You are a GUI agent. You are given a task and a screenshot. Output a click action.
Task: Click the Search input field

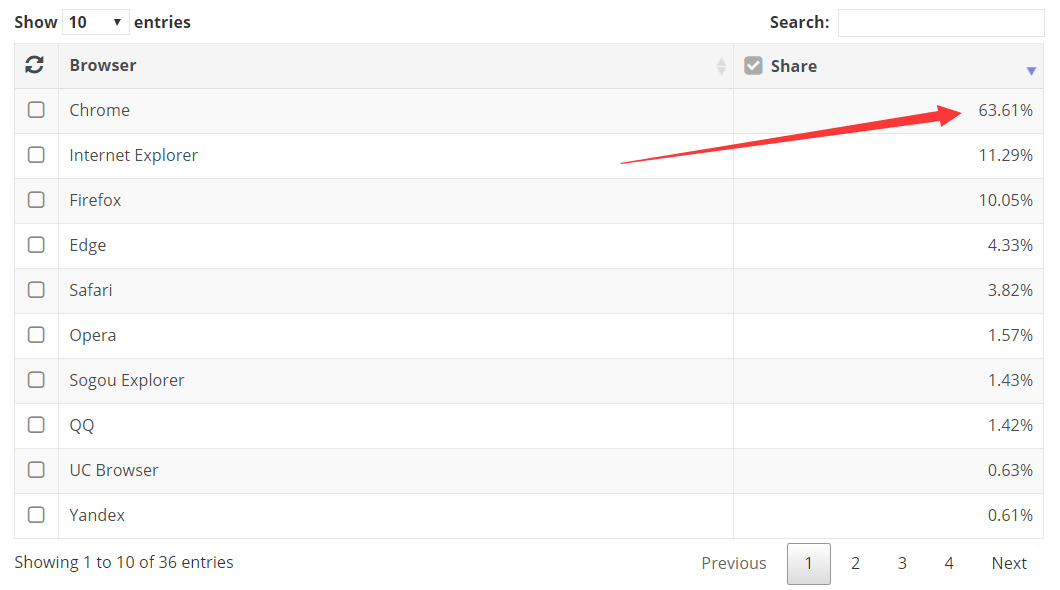(940, 22)
